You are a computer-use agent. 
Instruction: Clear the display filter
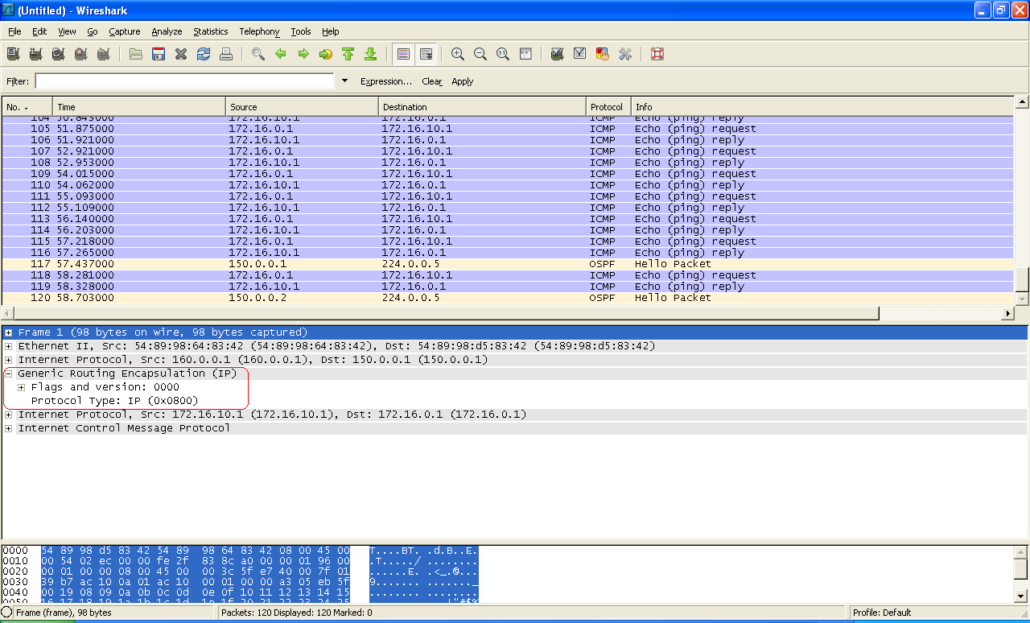tap(432, 81)
